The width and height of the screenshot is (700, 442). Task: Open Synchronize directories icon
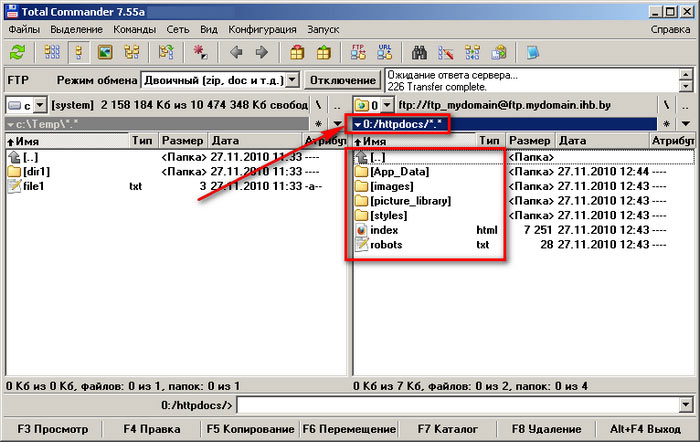click(472, 53)
